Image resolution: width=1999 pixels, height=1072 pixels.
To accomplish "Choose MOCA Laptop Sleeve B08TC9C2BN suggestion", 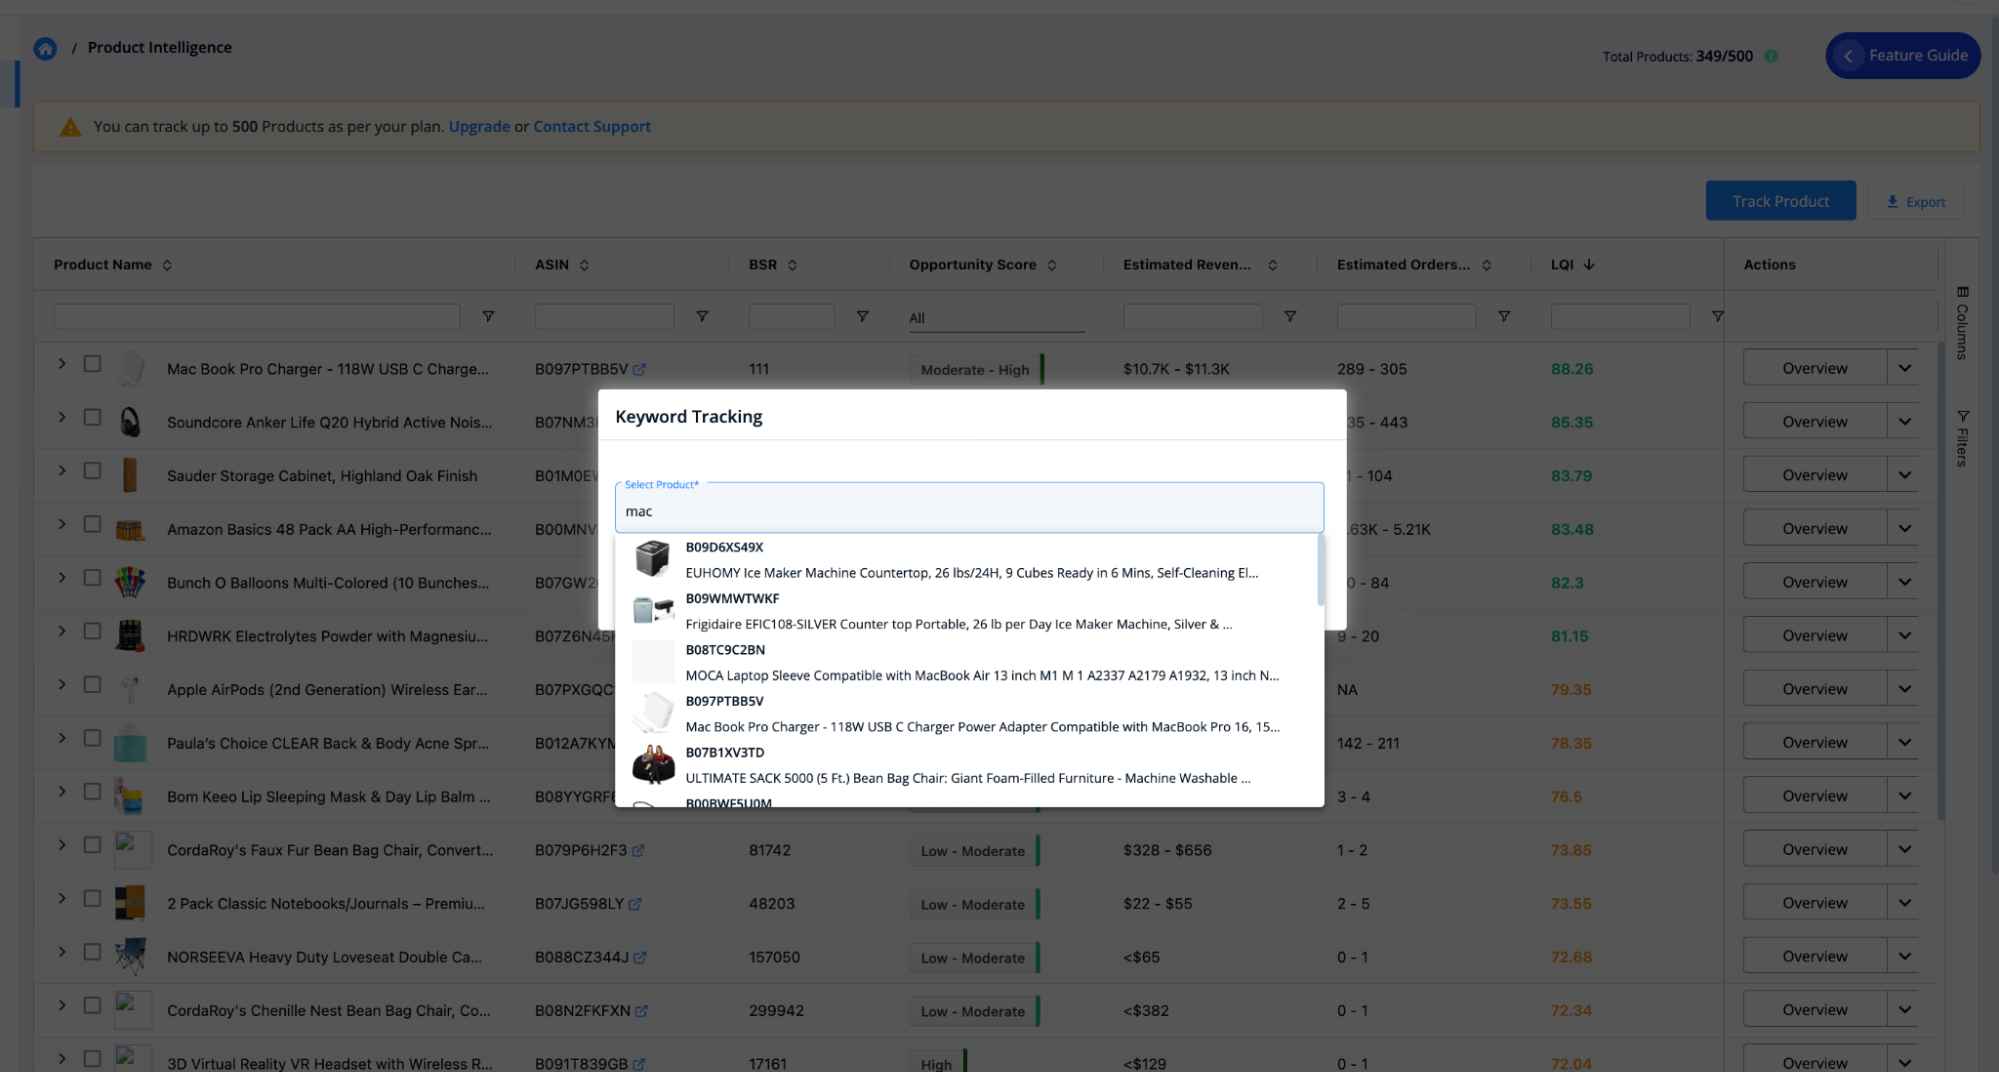I will click(967, 662).
